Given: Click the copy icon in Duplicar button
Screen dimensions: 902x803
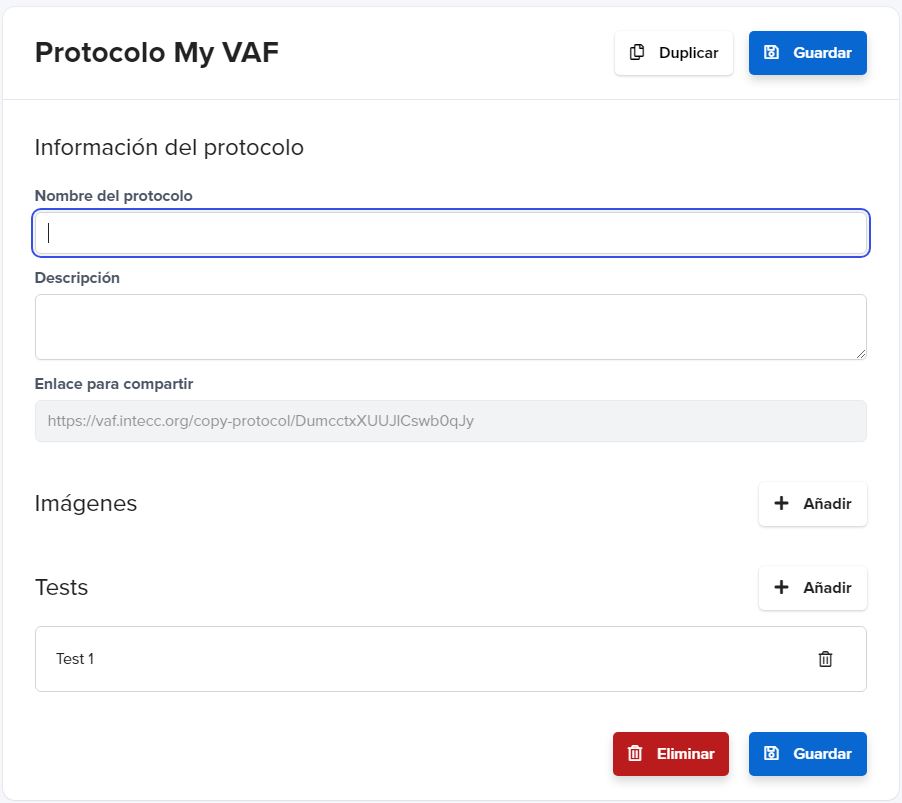Looking at the screenshot, I should 637,52.
